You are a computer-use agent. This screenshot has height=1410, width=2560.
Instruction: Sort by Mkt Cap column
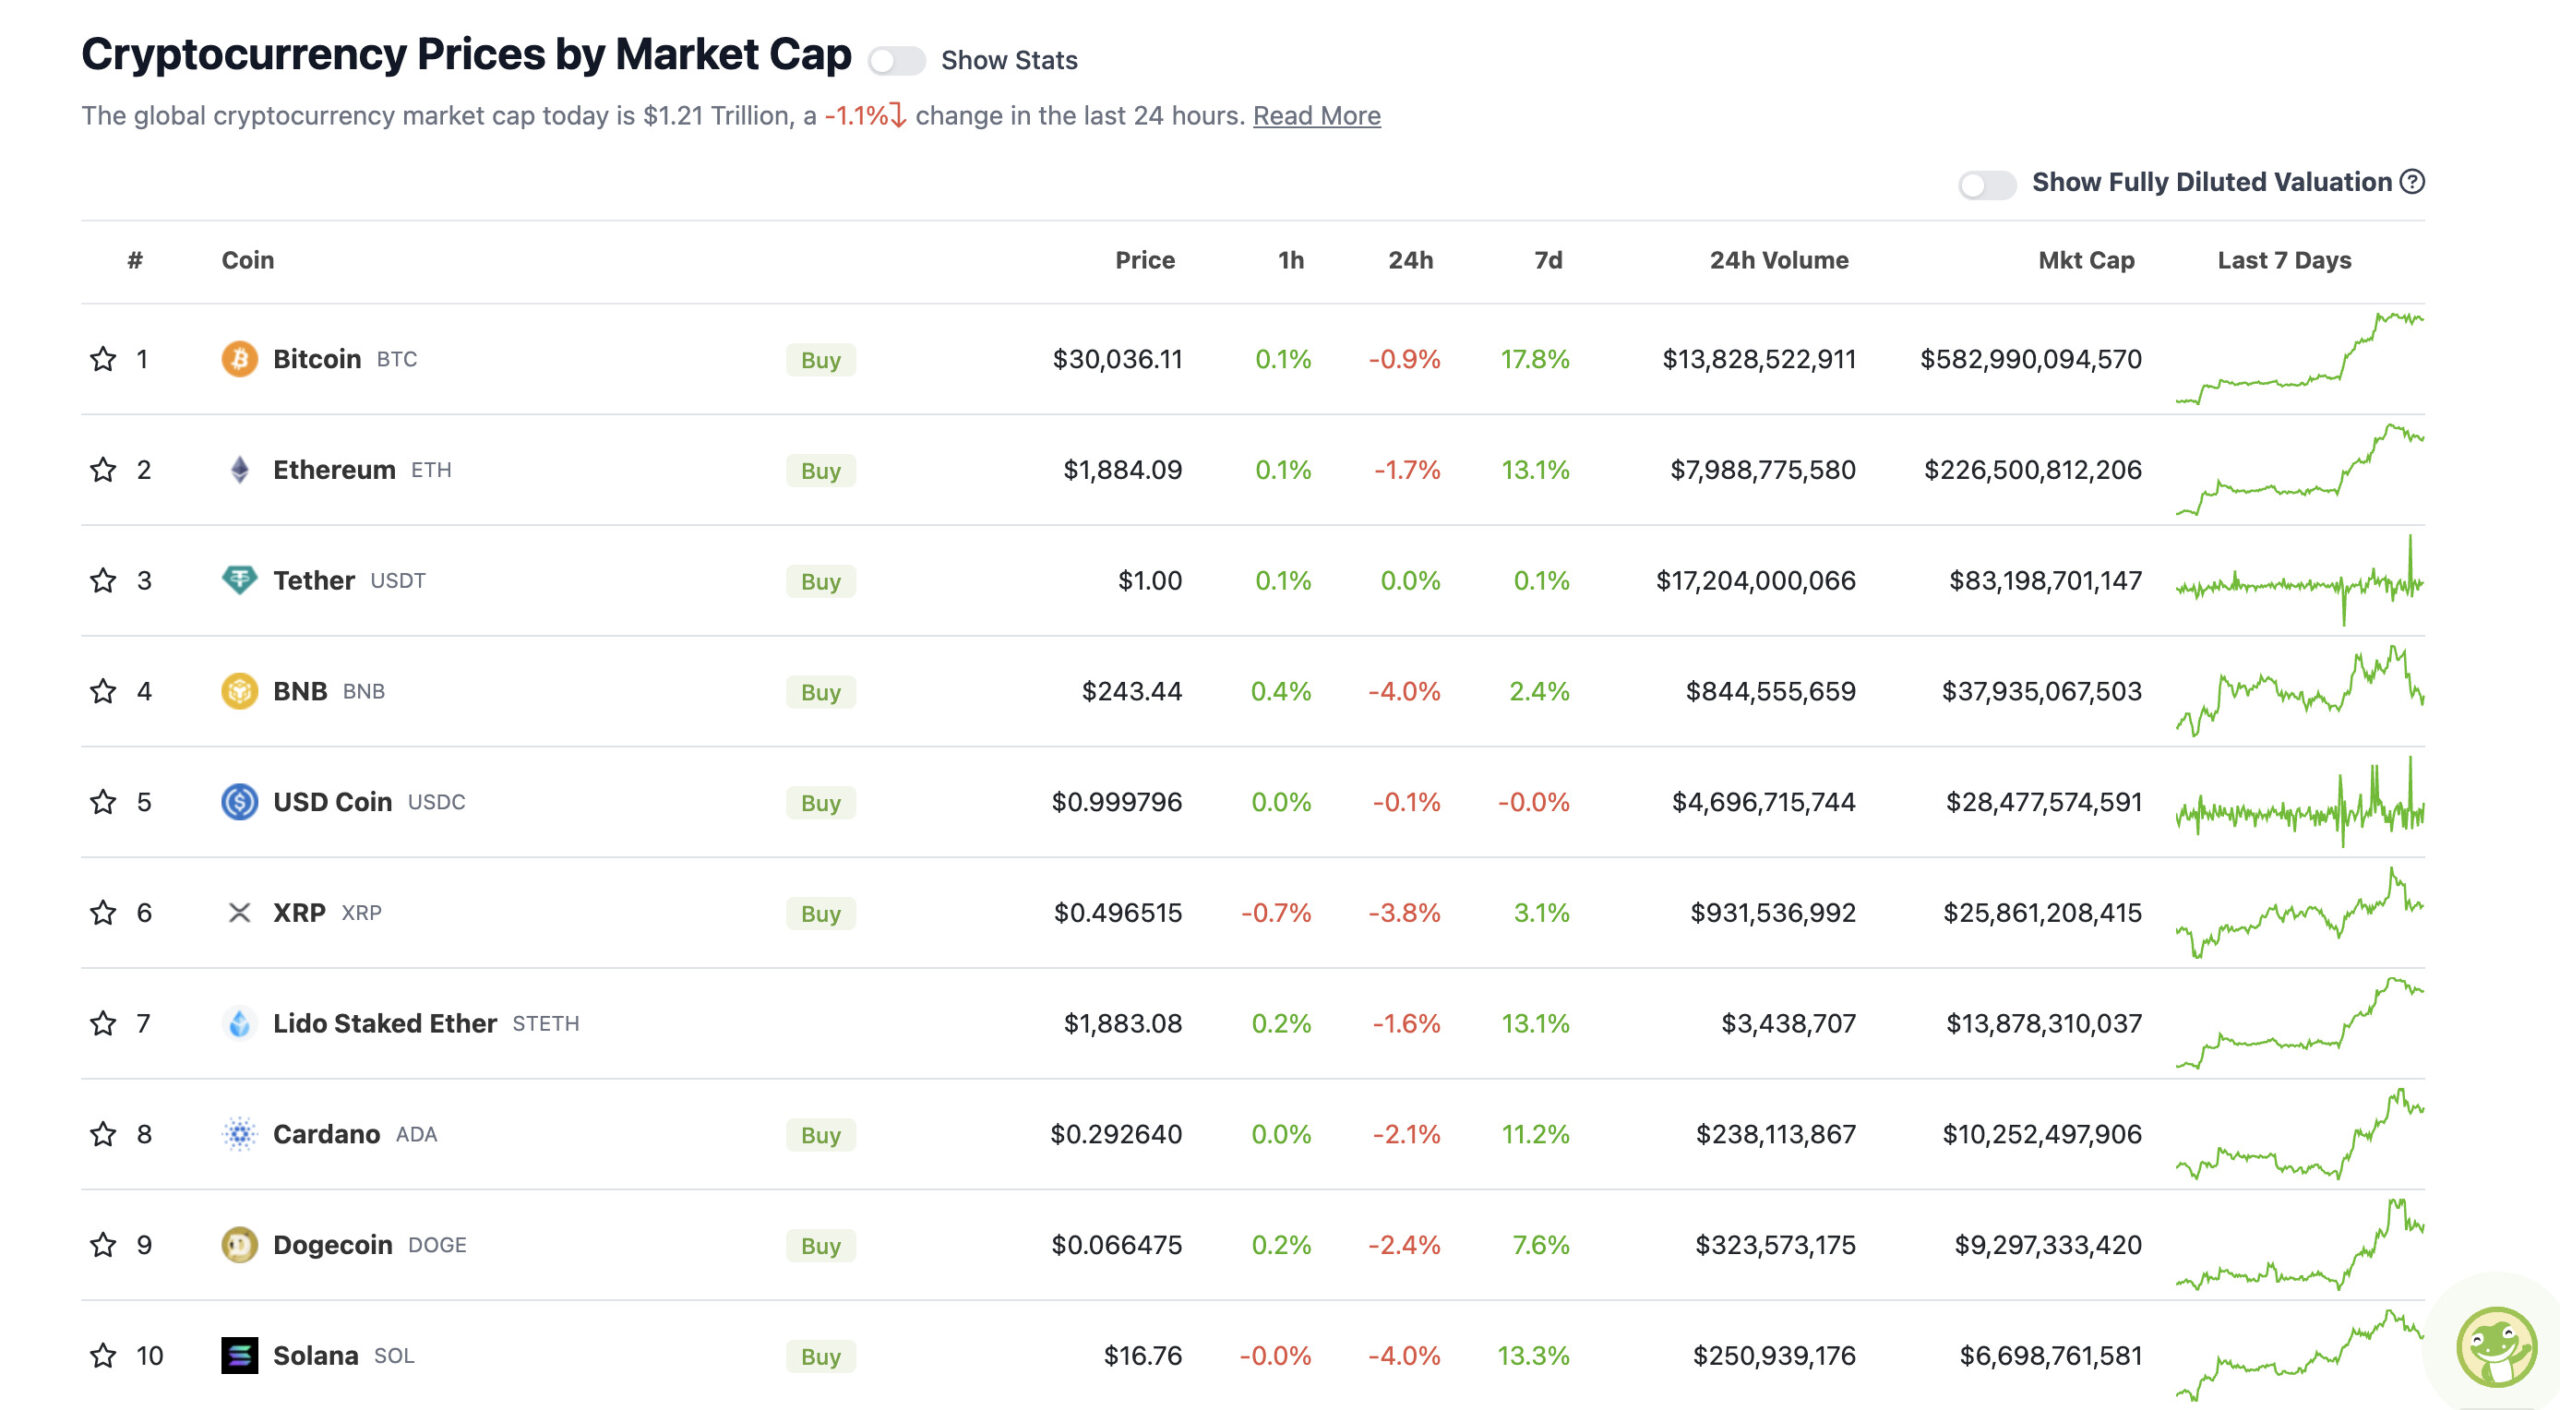2086,261
